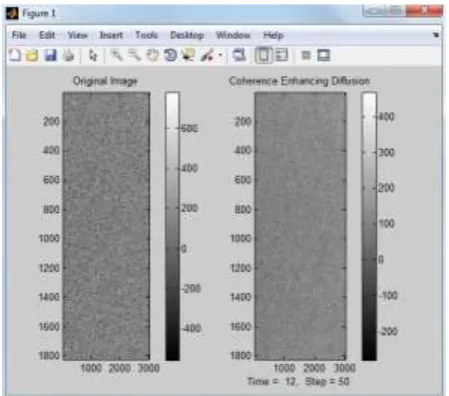
Task: Click the Link Plot toolbar icon
Action: click(x=239, y=55)
